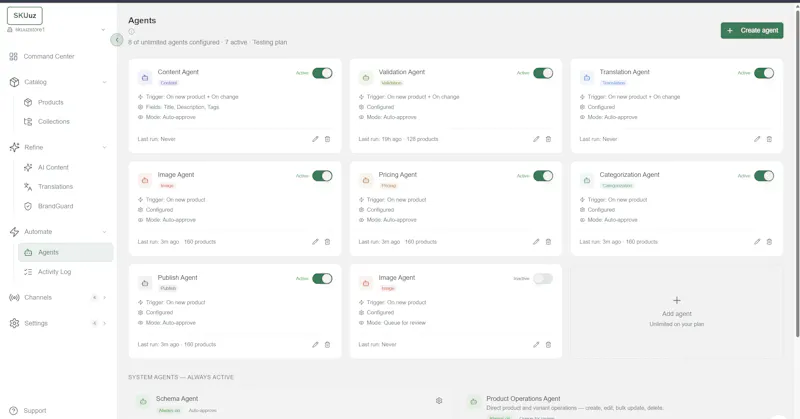This screenshot has height=419, width=800.
Task: Delete the Publish Agent via trash icon
Action: coord(328,344)
